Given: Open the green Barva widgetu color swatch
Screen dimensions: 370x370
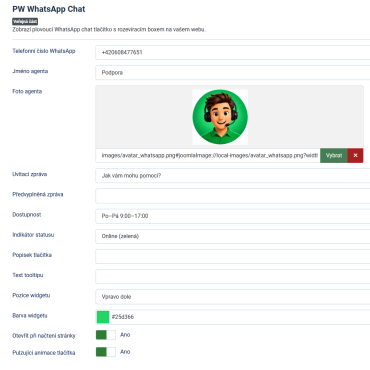Looking at the screenshot, I should 103,317.
